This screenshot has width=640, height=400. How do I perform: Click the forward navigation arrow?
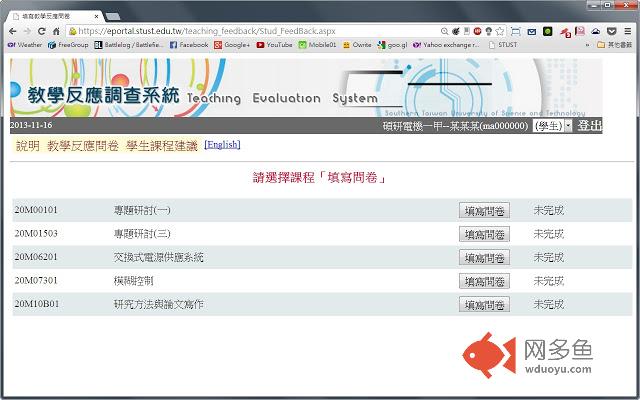(27, 31)
